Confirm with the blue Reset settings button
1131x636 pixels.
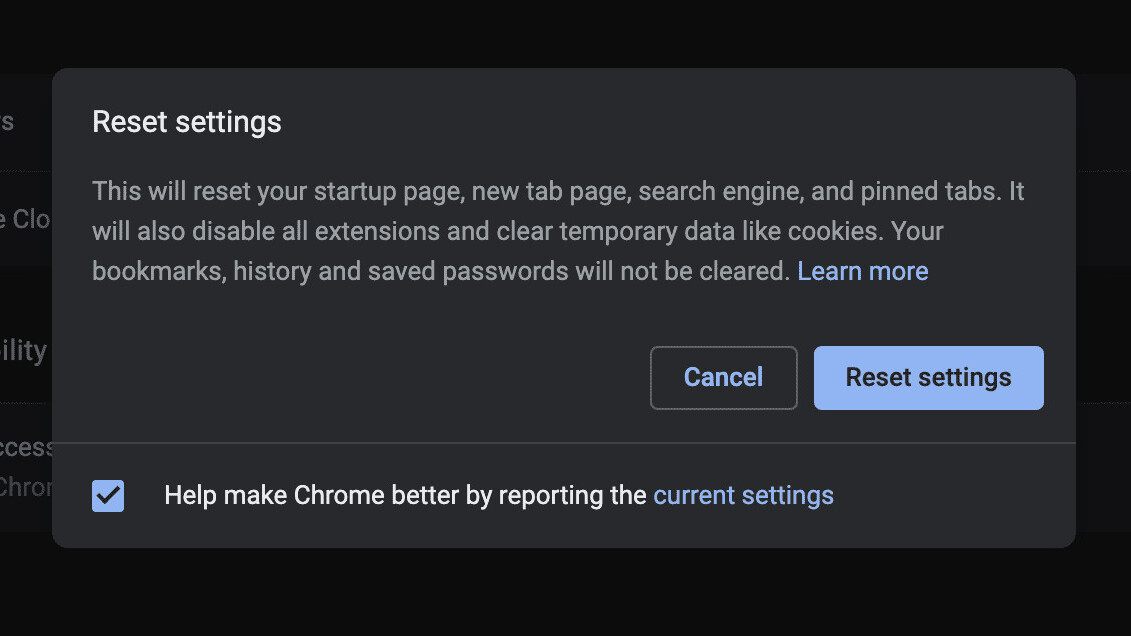928,377
